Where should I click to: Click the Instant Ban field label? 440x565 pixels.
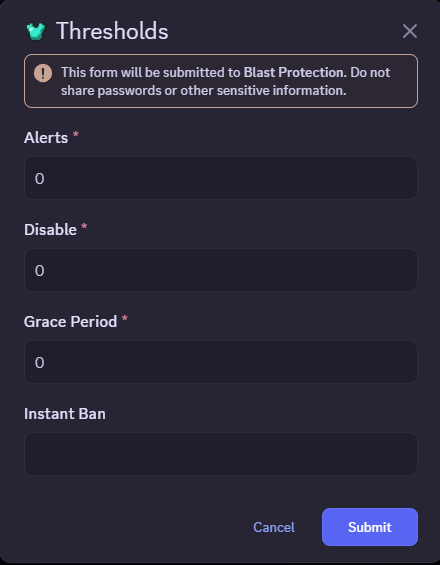tap(65, 414)
